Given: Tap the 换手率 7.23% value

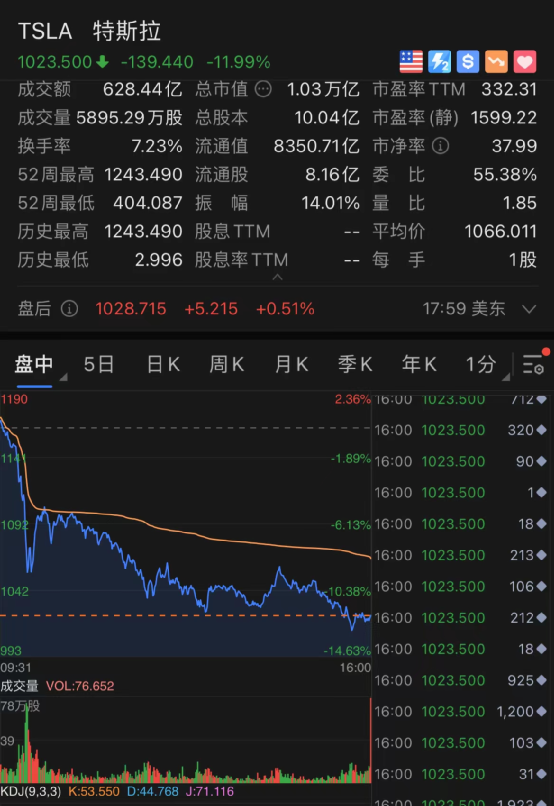Looking at the screenshot, I should (x=157, y=146).
